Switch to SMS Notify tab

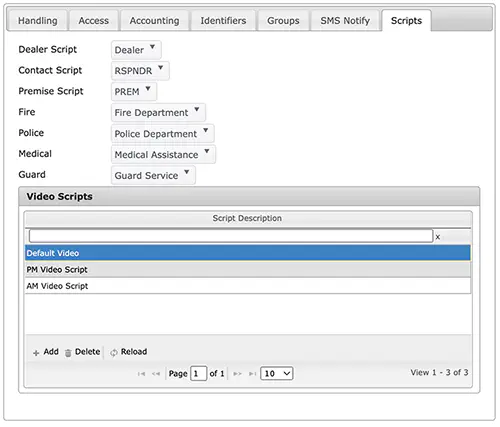tap(345, 21)
